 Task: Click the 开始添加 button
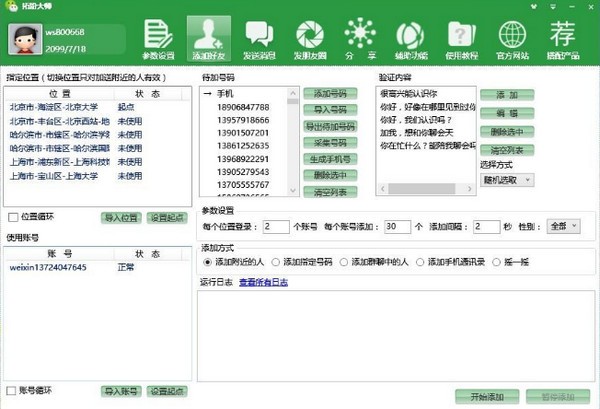point(487,397)
